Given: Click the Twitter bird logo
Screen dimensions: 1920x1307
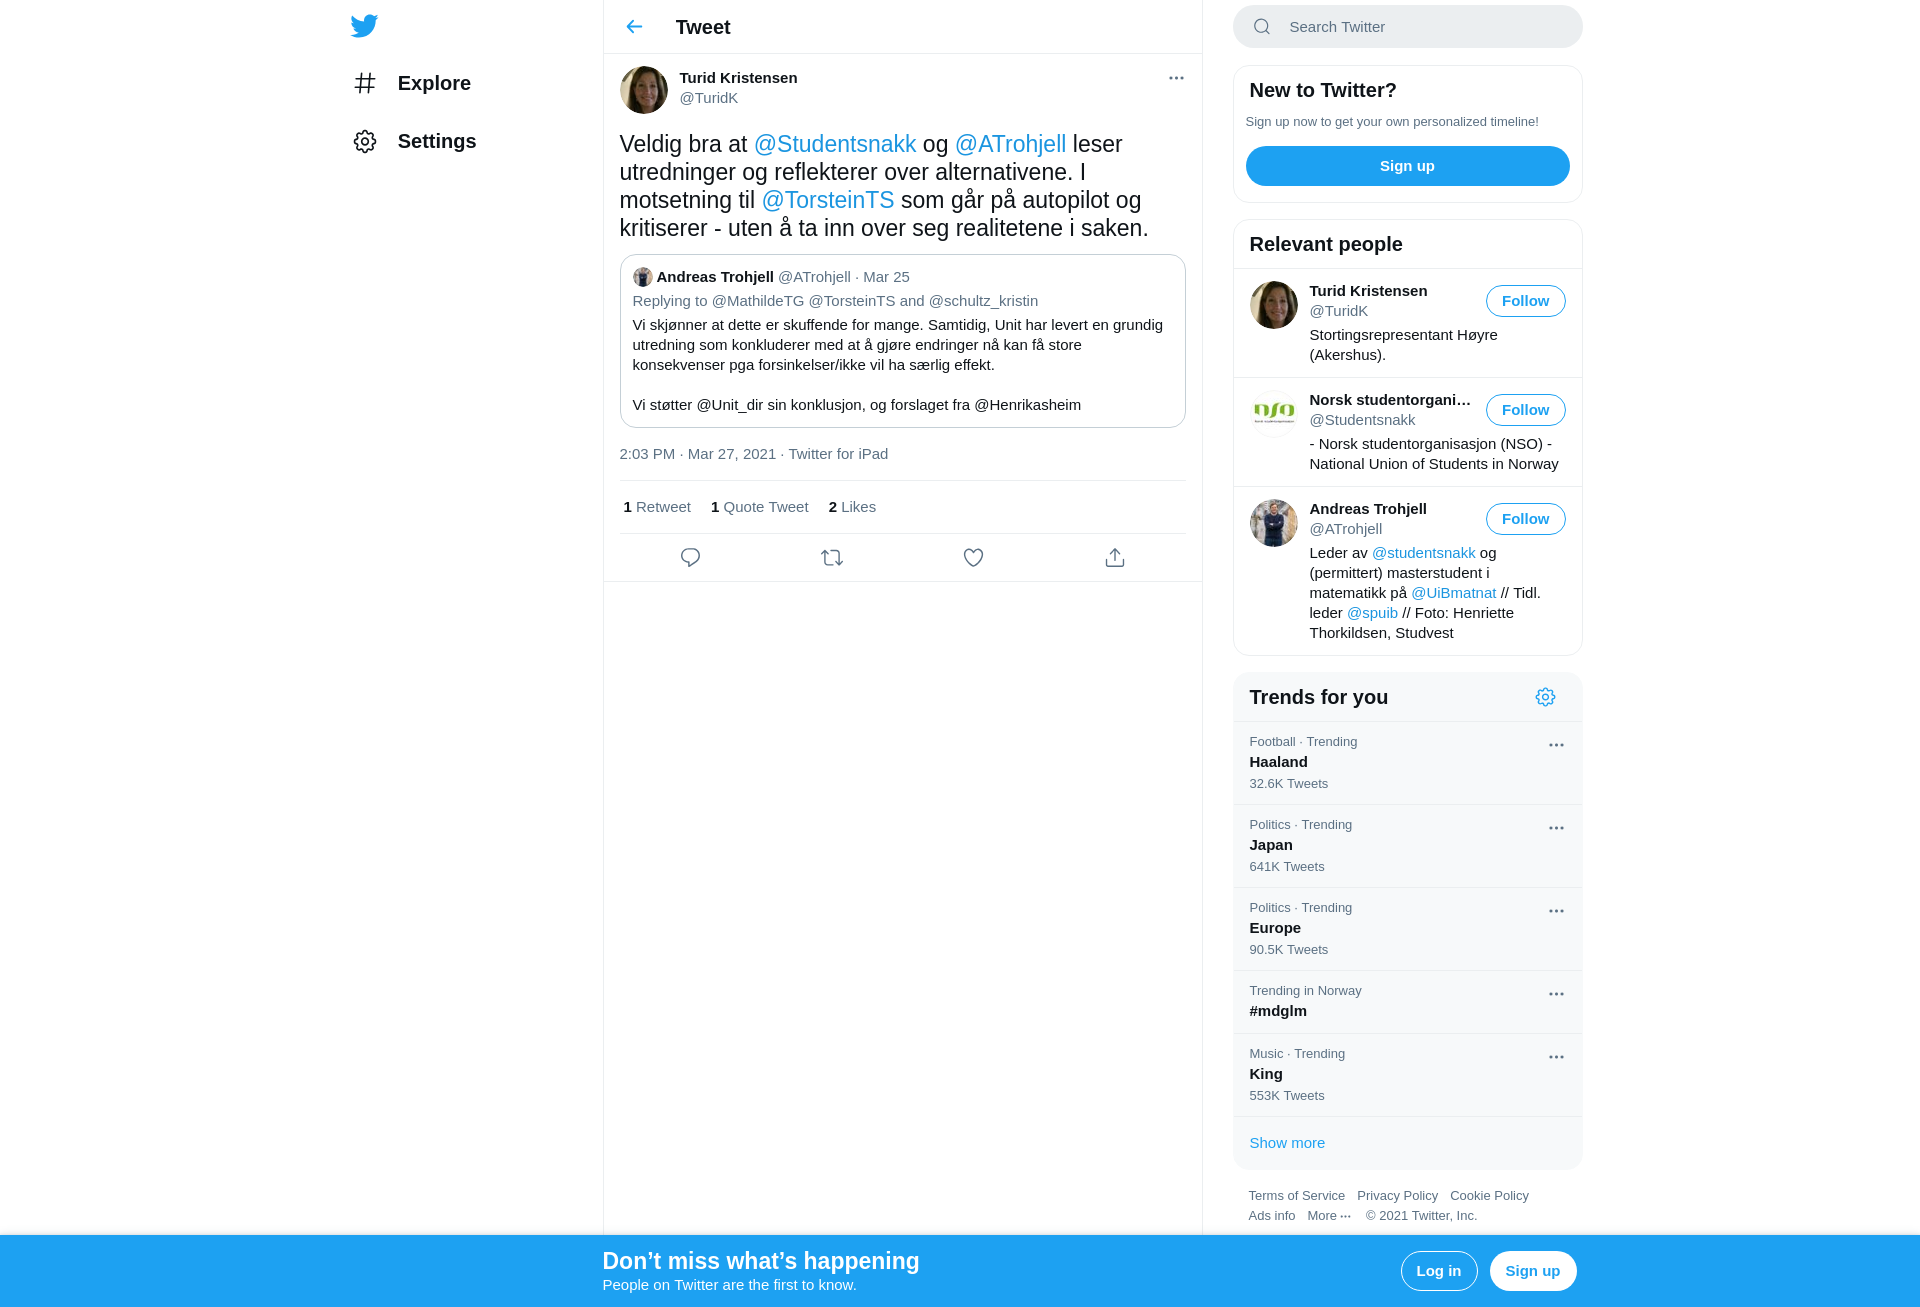Looking at the screenshot, I should [x=364, y=26].
